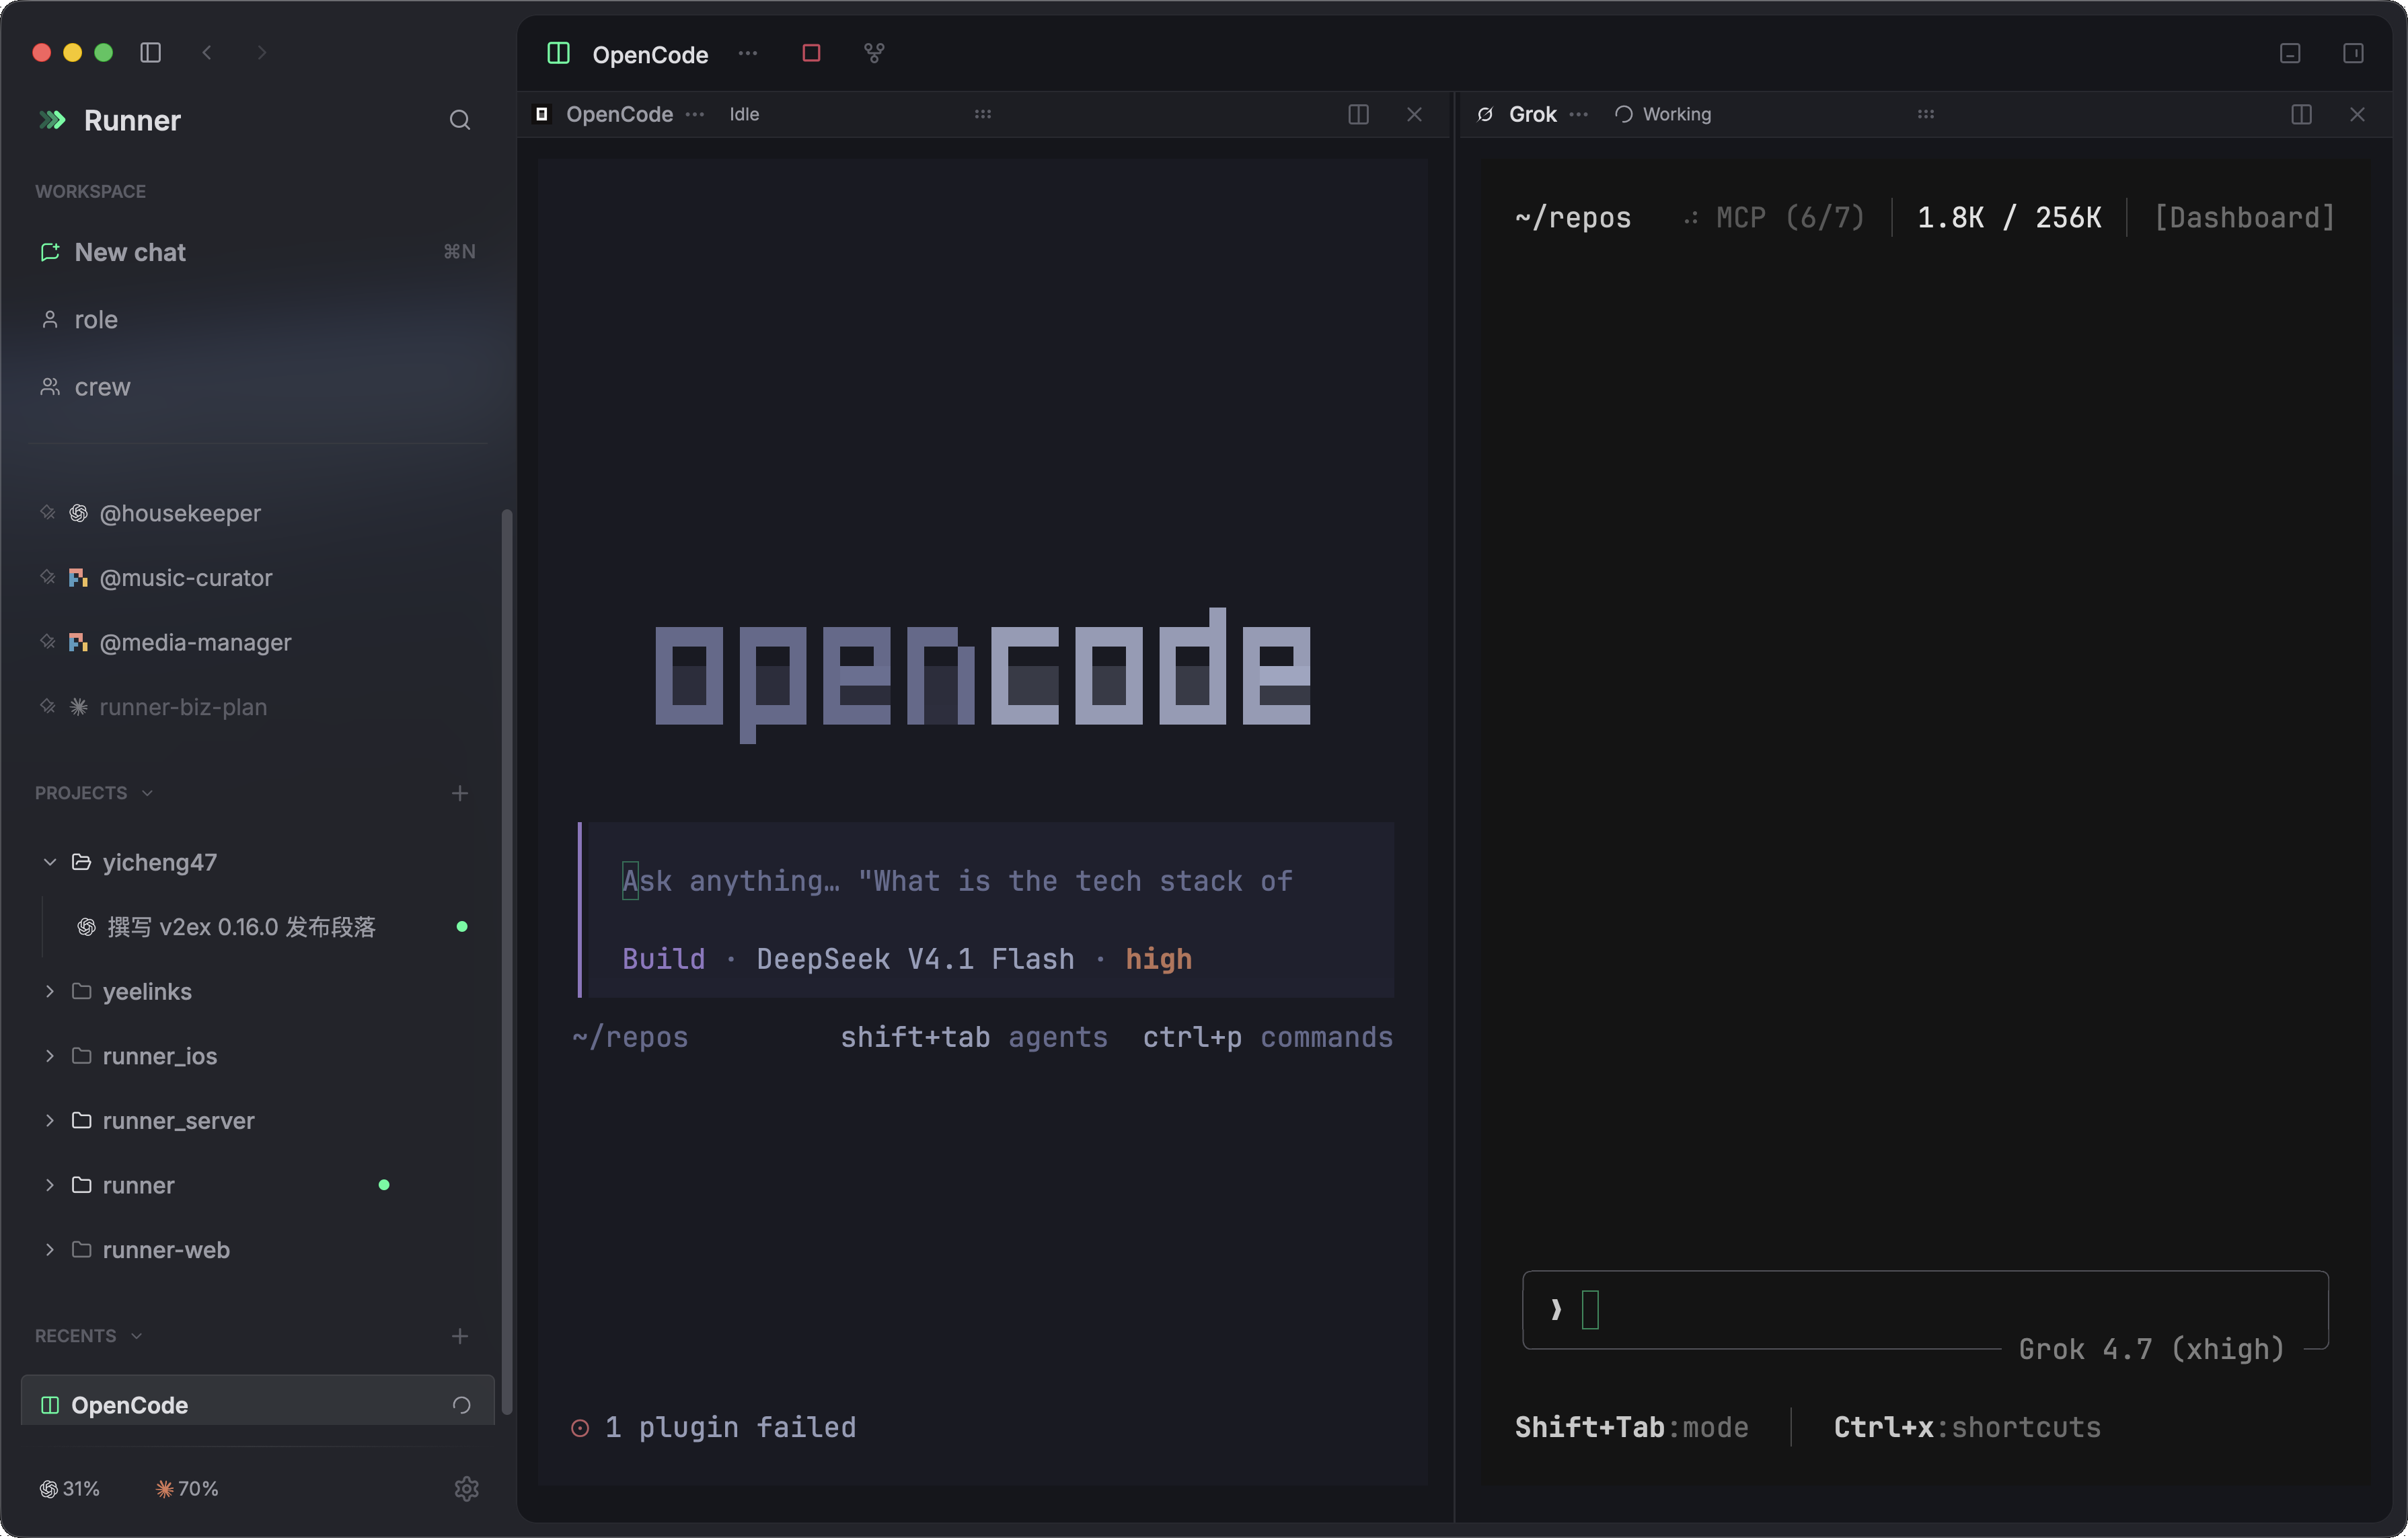Open the role workspace item
The image size is (2408, 1538).
(257, 320)
